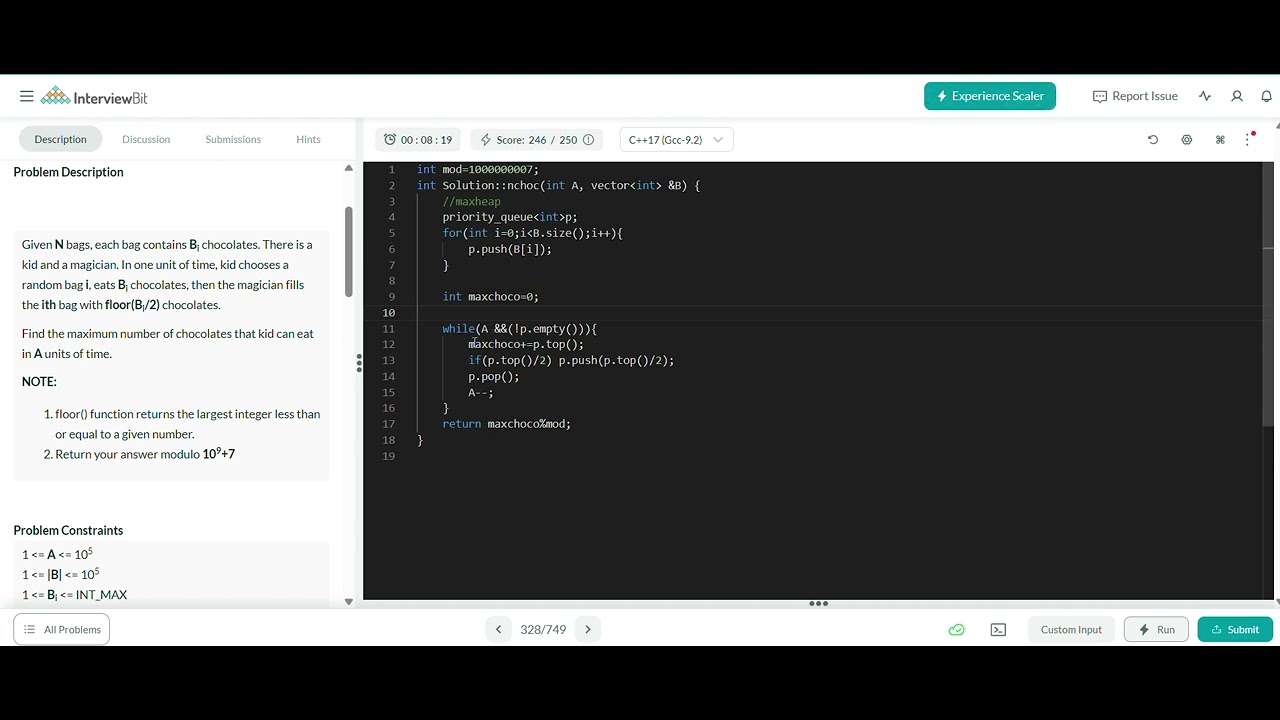Image resolution: width=1280 pixels, height=720 pixels.
Task: Click the Problem Description heading
Action: [68, 172]
